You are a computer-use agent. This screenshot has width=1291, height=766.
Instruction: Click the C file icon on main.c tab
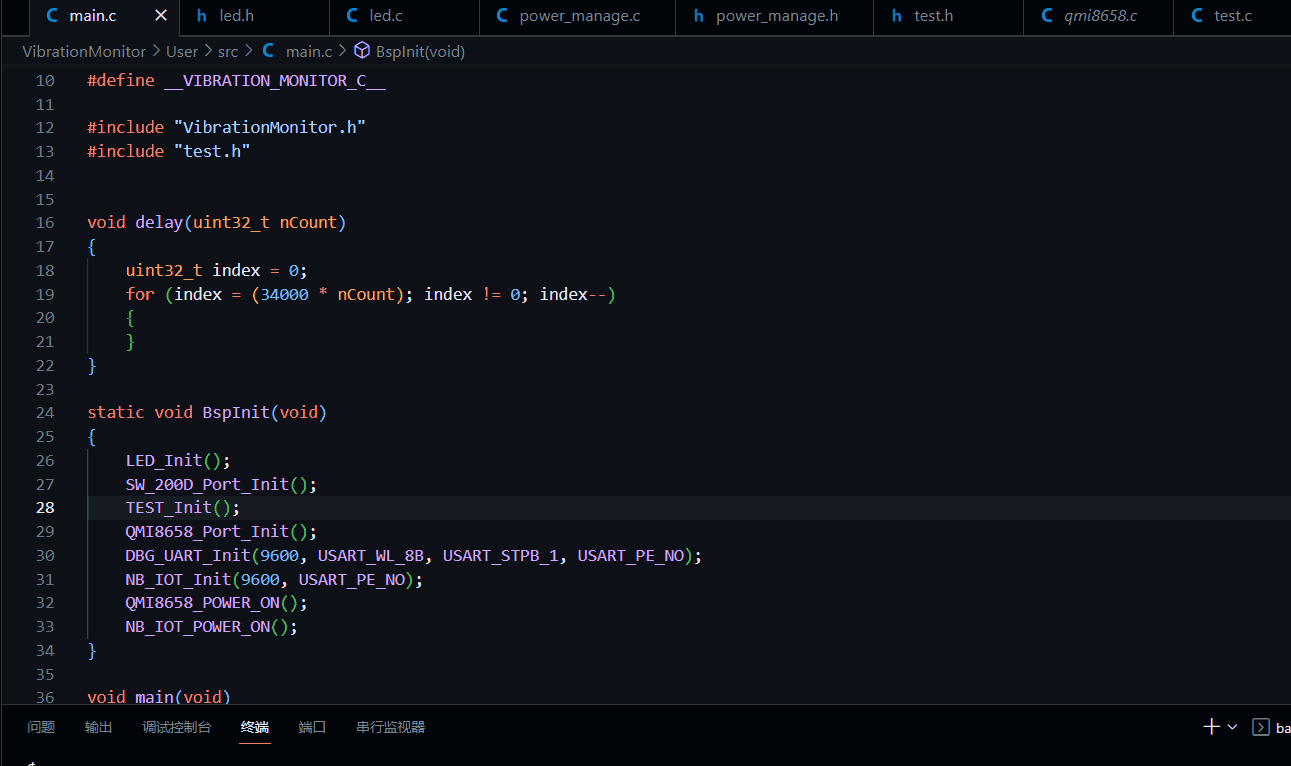tap(52, 16)
